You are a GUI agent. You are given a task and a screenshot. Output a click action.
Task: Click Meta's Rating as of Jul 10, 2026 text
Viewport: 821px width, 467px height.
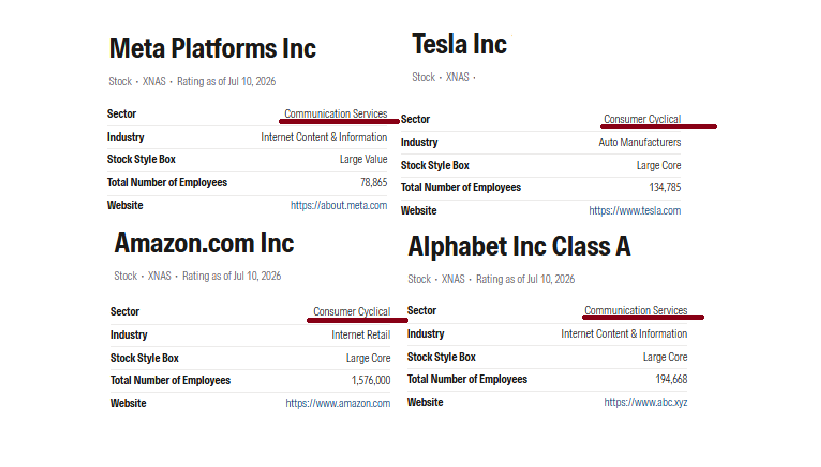pos(226,81)
